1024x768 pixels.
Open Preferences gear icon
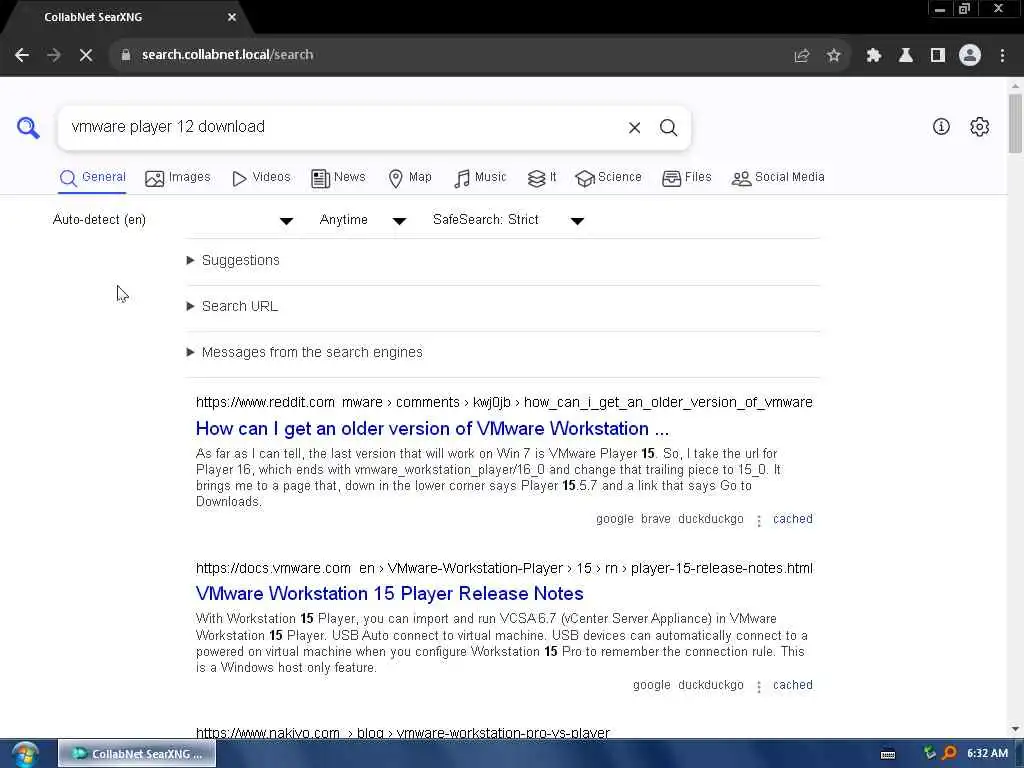[979, 127]
